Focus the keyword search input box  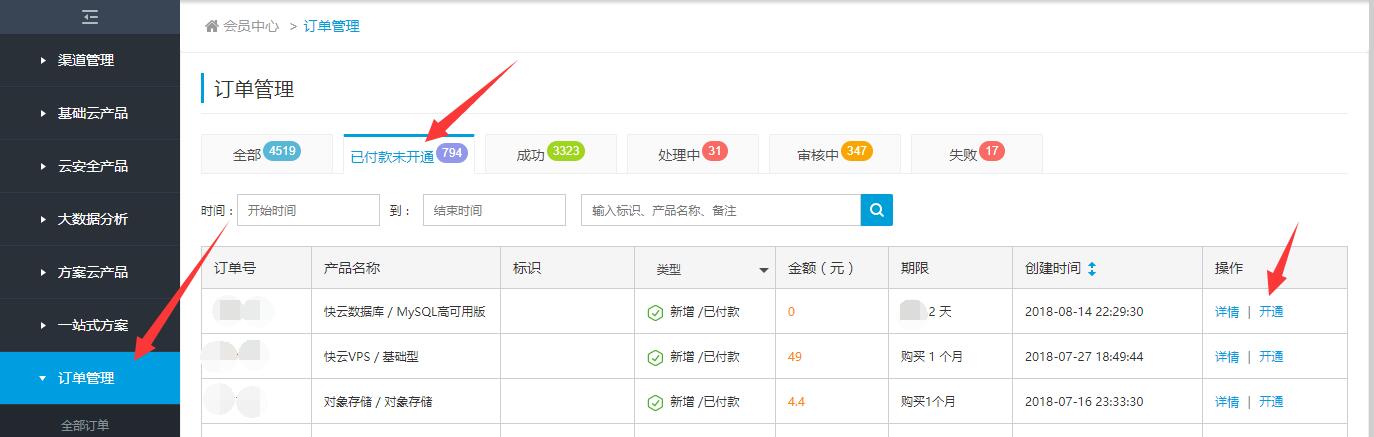click(x=720, y=211)
